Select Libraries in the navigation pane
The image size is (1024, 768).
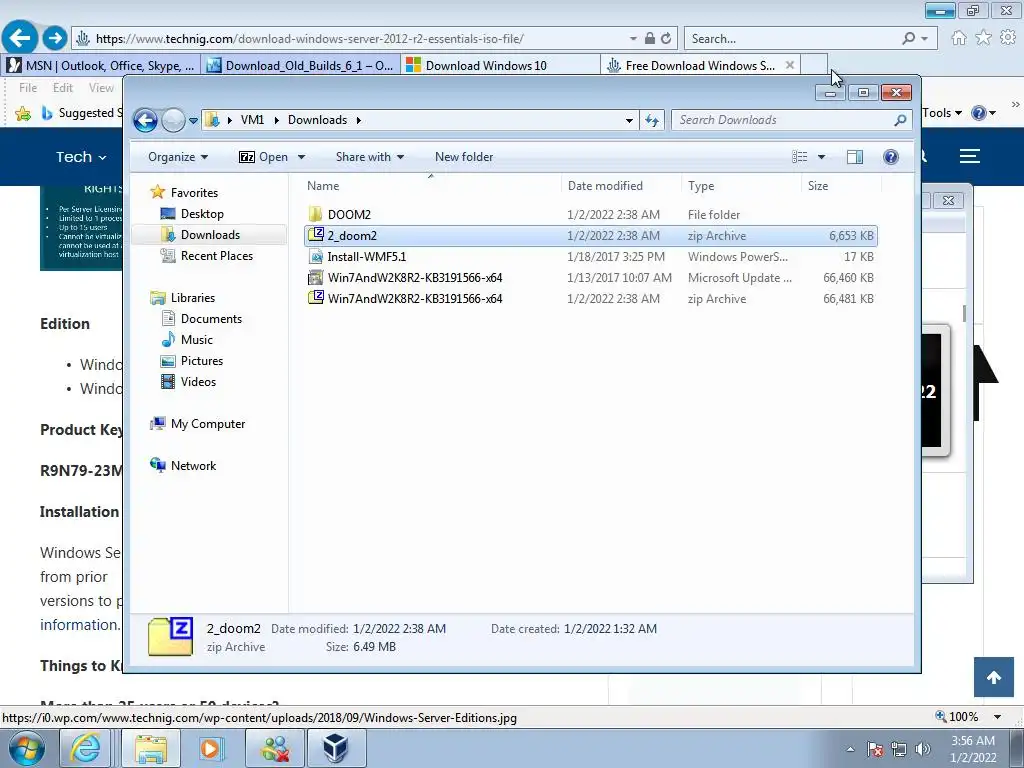pyautogui.click(x=193, y=298)
